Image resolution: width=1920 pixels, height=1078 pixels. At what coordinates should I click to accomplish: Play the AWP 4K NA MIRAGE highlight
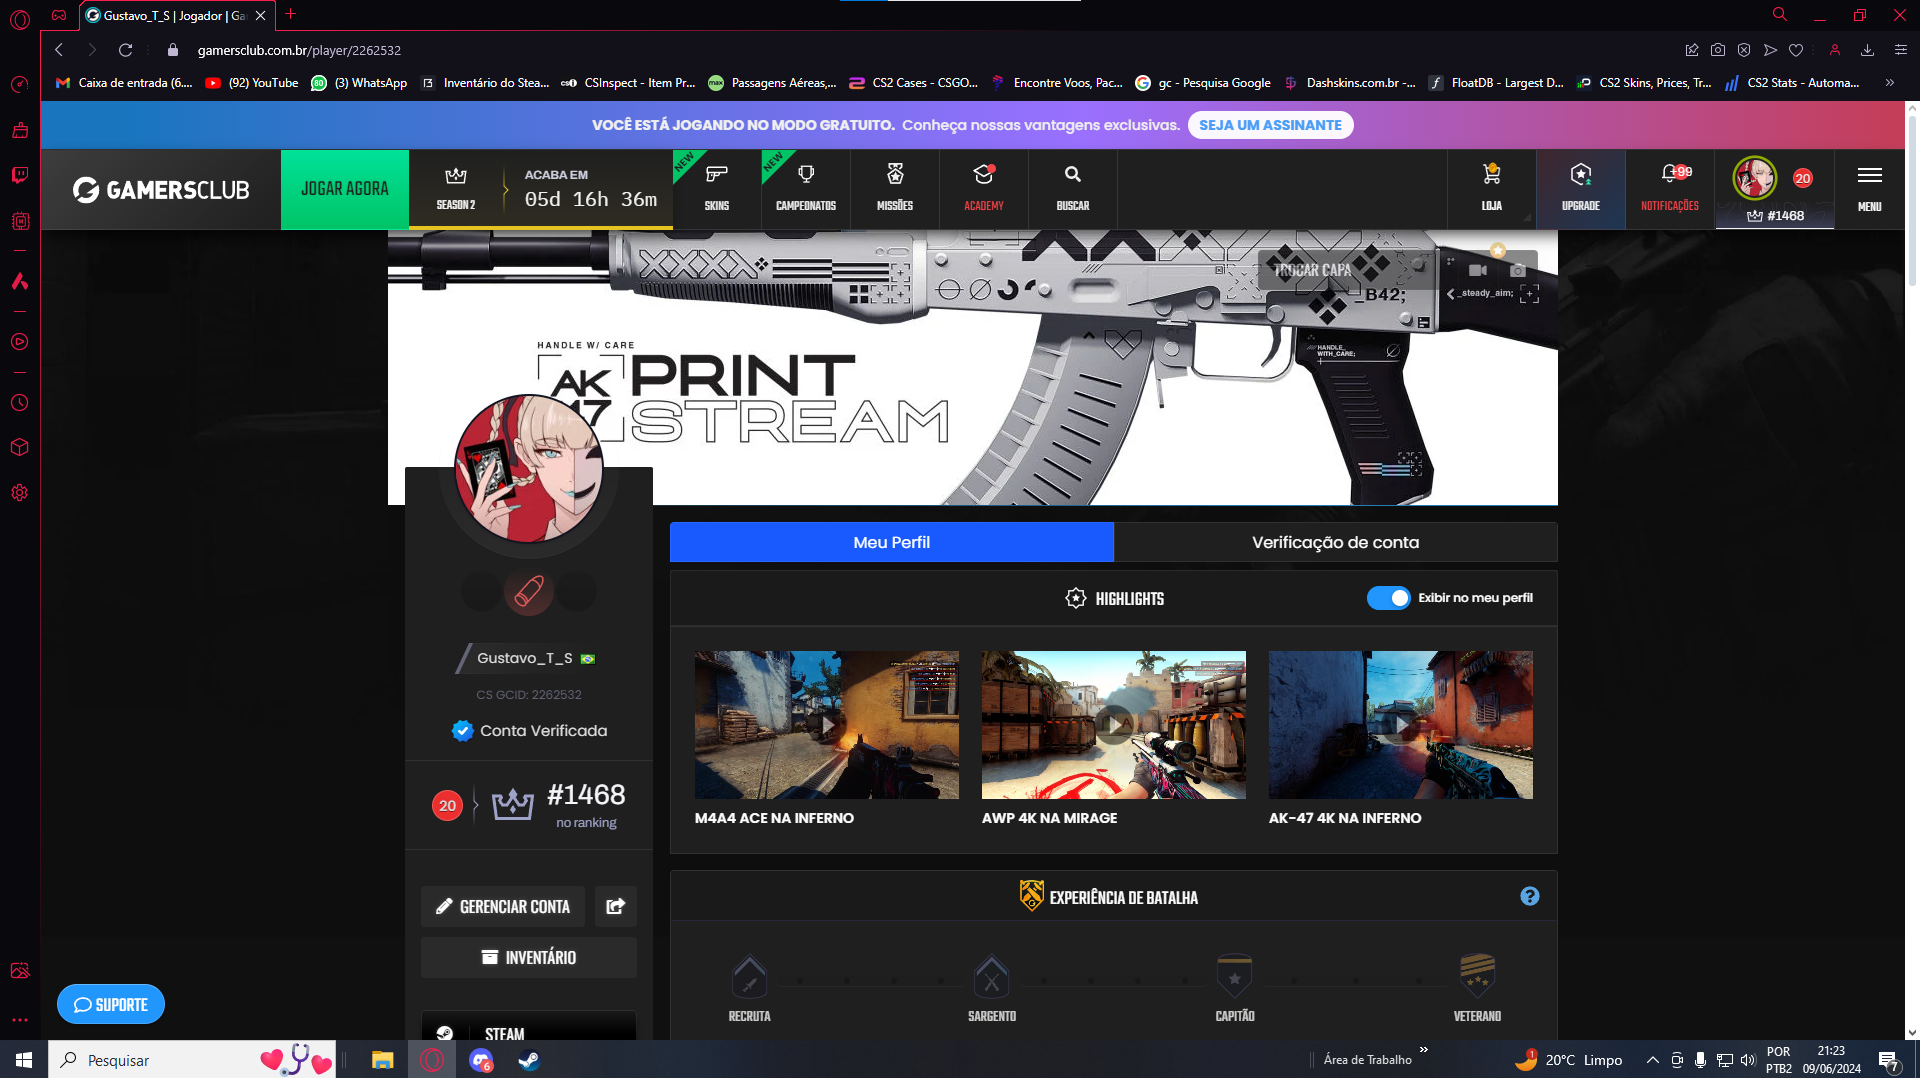1114,725
